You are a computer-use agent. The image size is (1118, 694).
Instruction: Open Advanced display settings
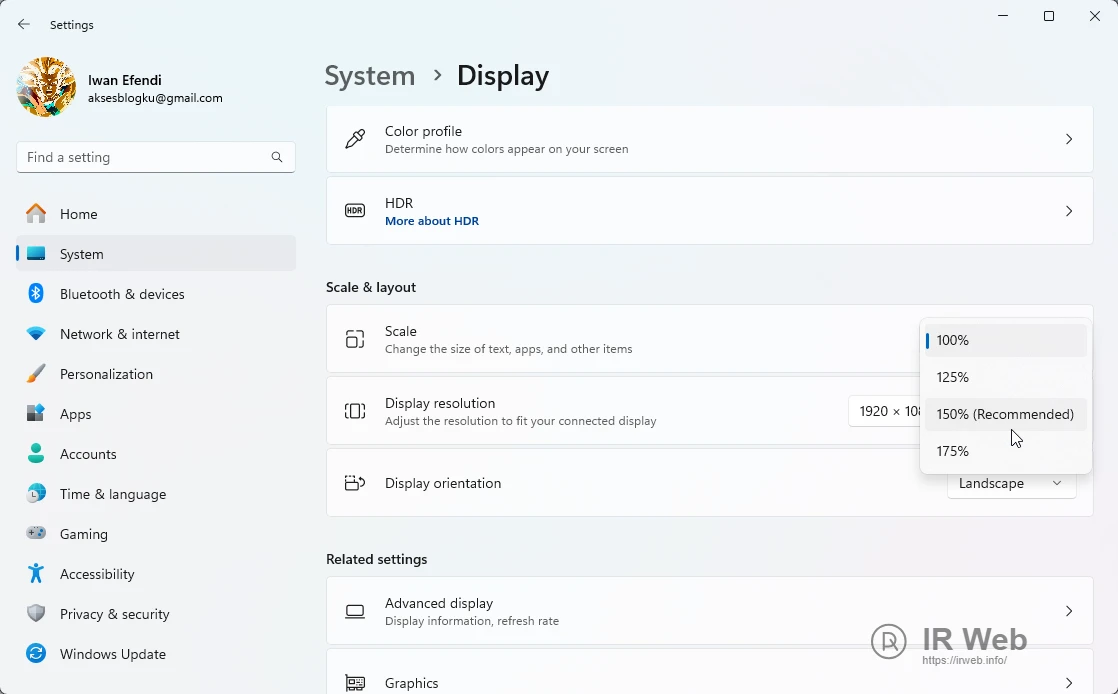click(x=709, y=611)
